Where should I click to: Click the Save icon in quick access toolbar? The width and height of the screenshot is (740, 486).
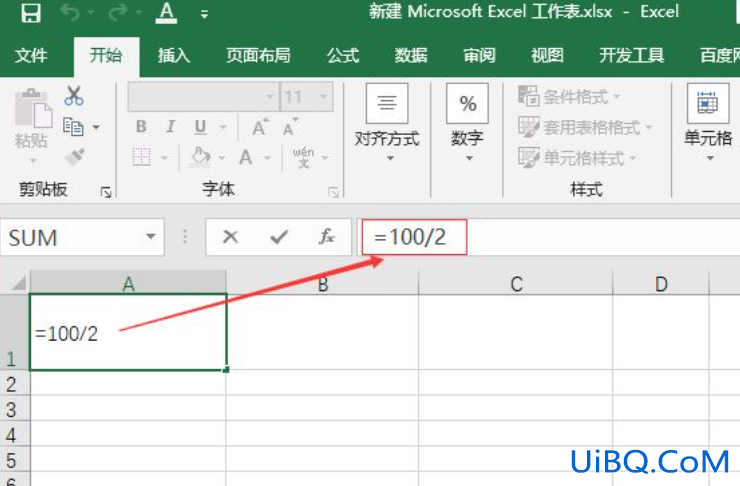point(31,13)
